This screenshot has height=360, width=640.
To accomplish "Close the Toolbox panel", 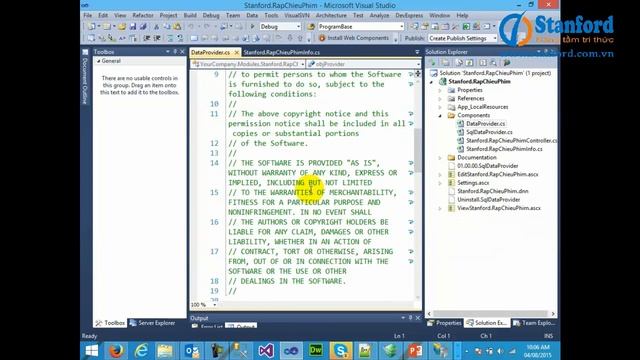I will pyautogui.click(x=182, y=52).
